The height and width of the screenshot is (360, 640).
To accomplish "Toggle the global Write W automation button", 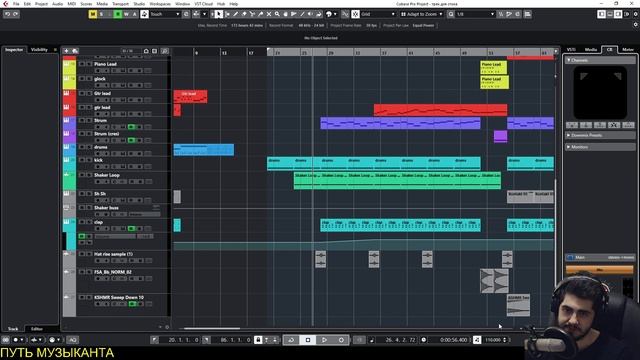I will tap(126, 14).
